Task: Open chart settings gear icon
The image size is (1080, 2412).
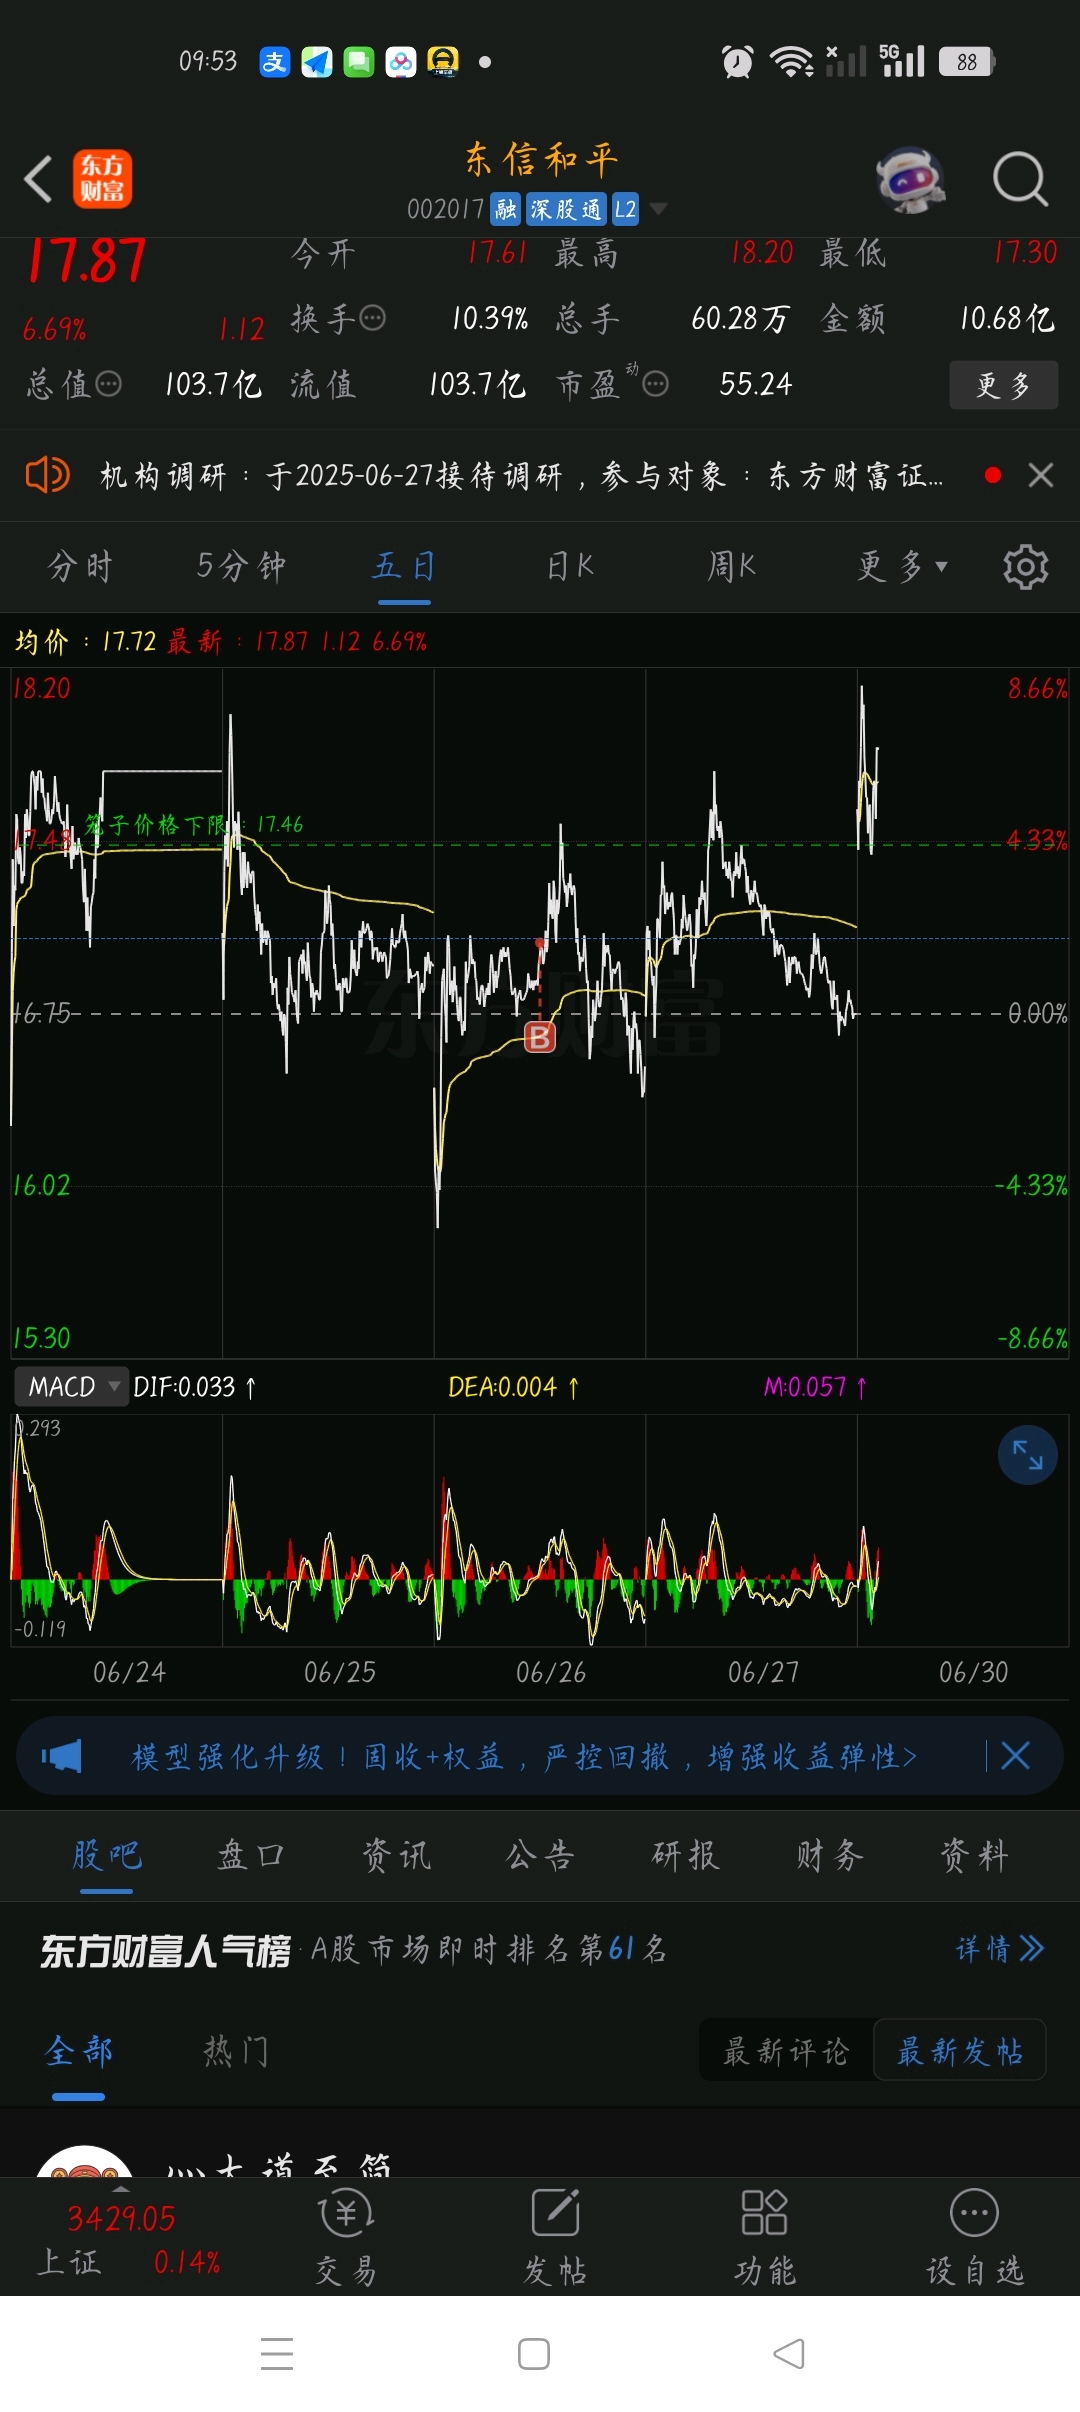Action: [1025, 567]
